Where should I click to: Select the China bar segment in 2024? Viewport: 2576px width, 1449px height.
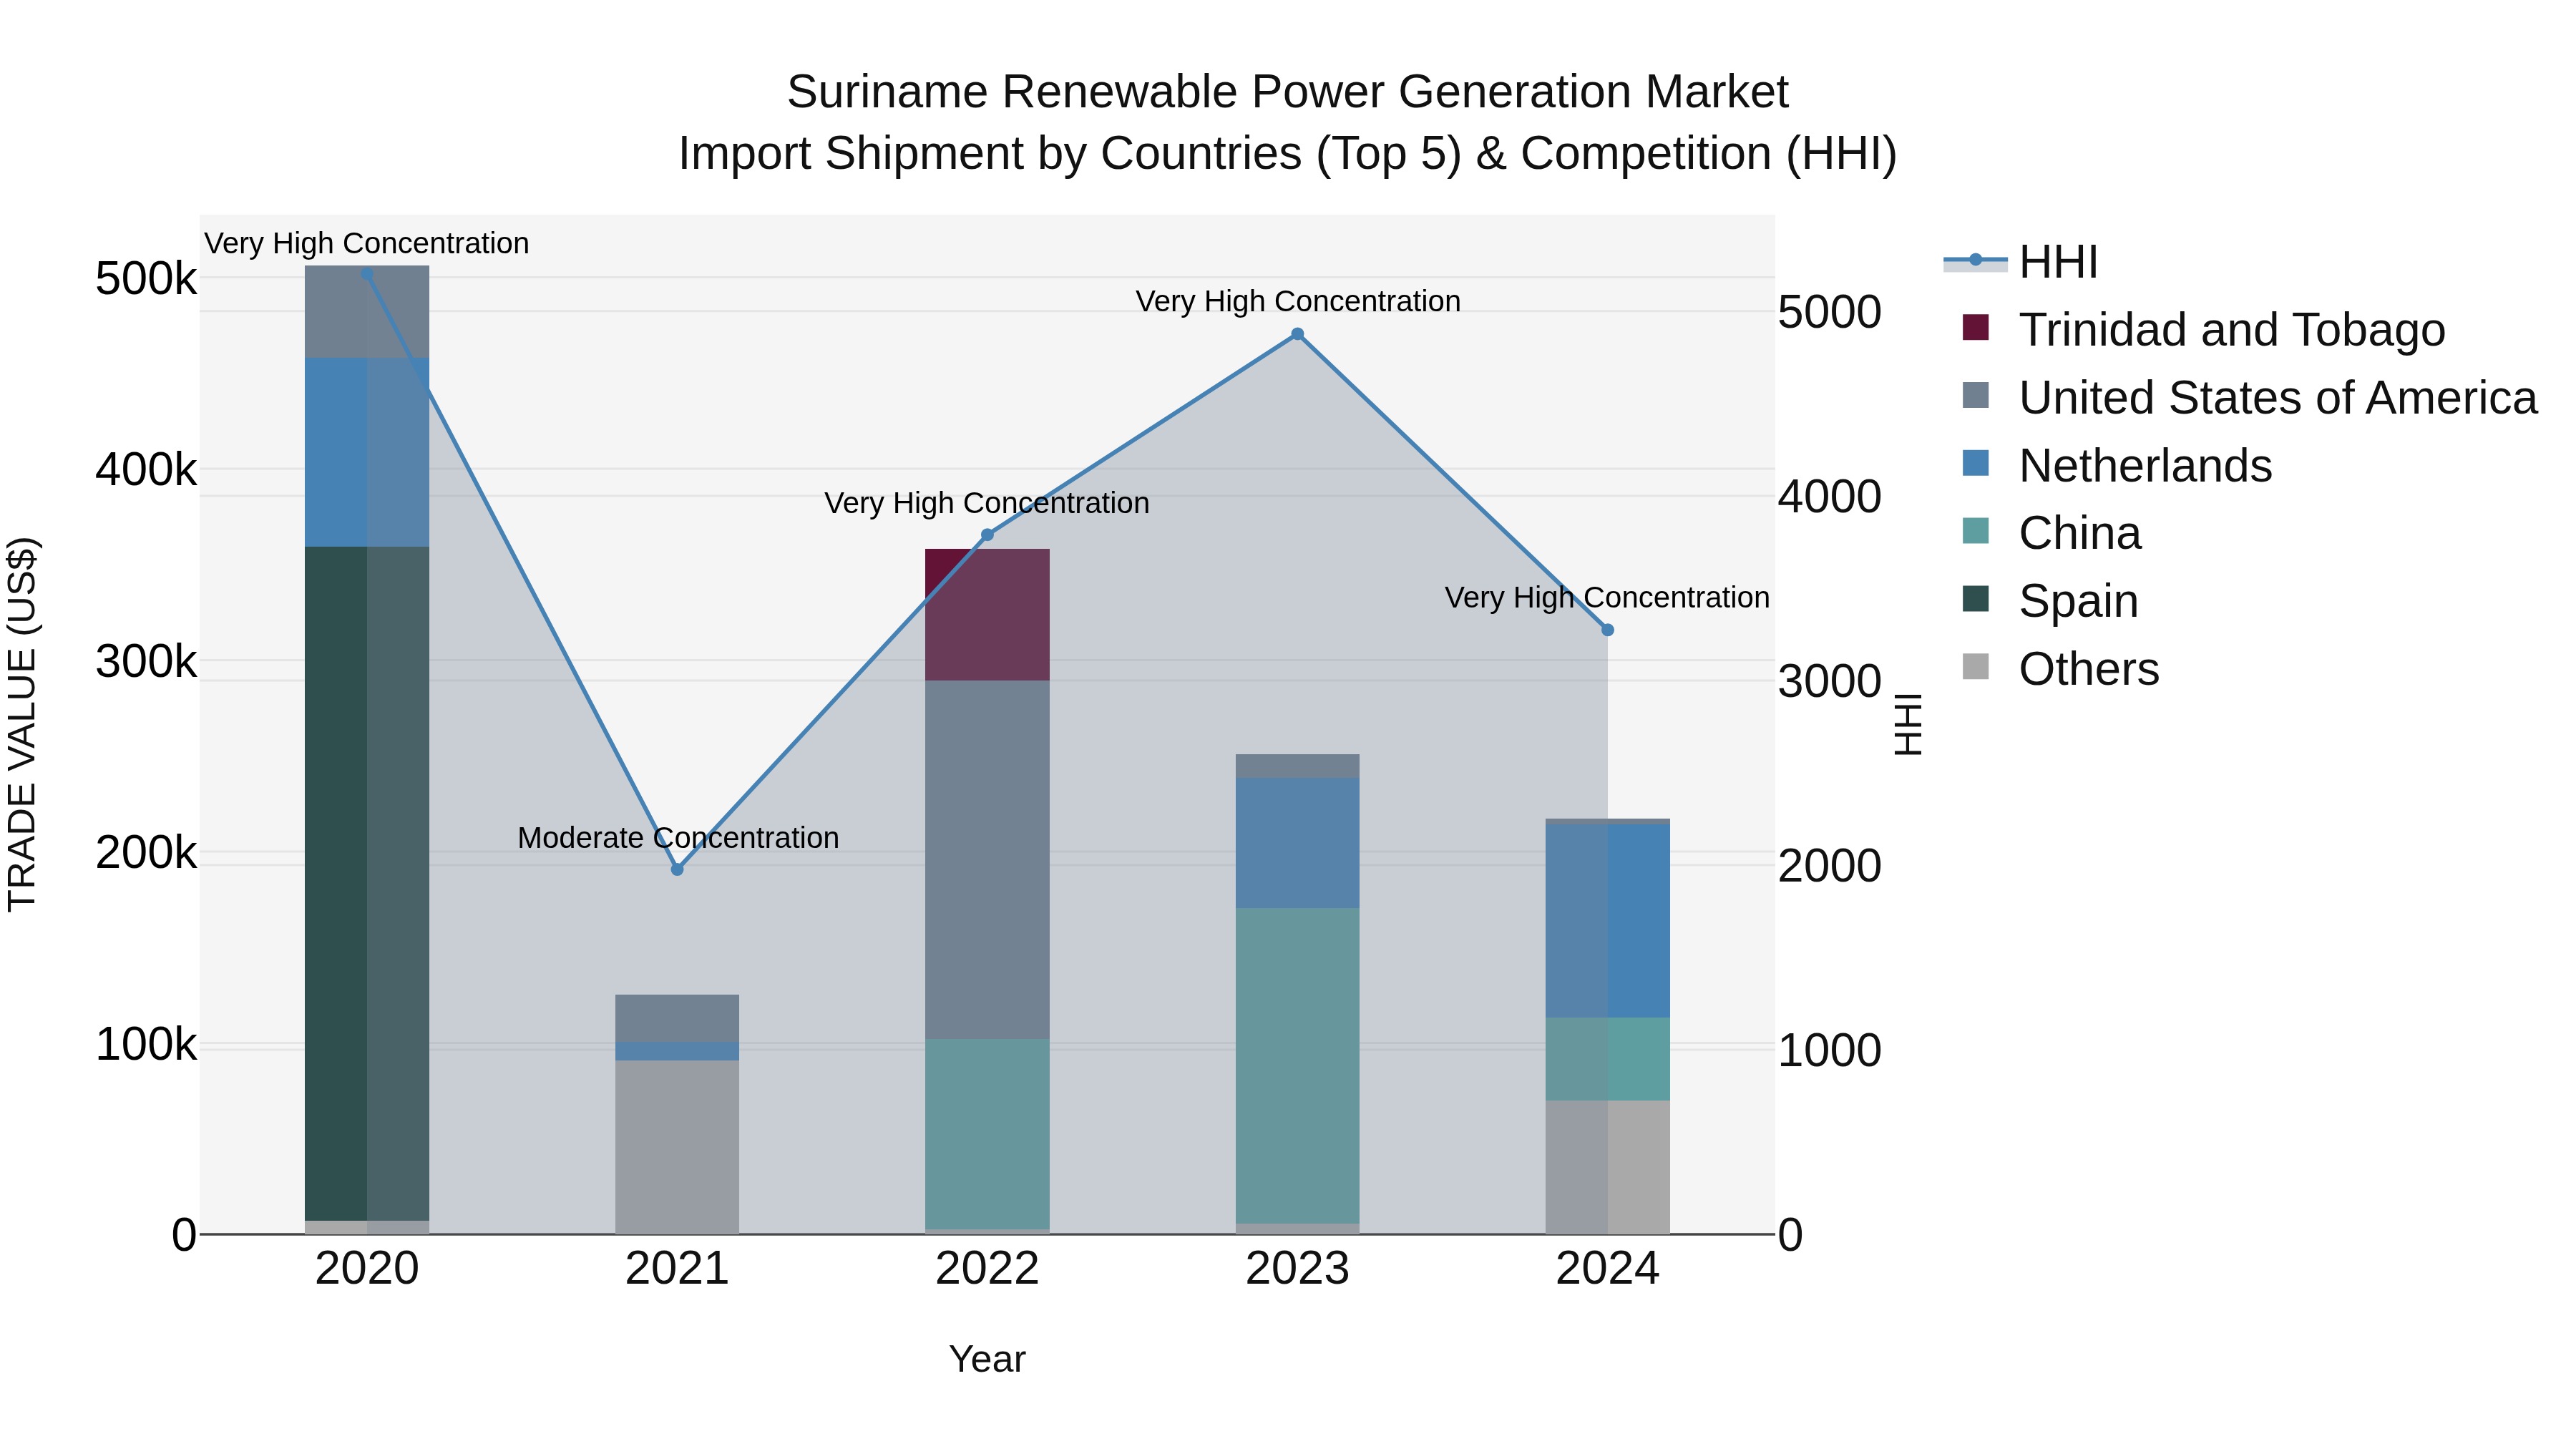pos(1607,1059)
